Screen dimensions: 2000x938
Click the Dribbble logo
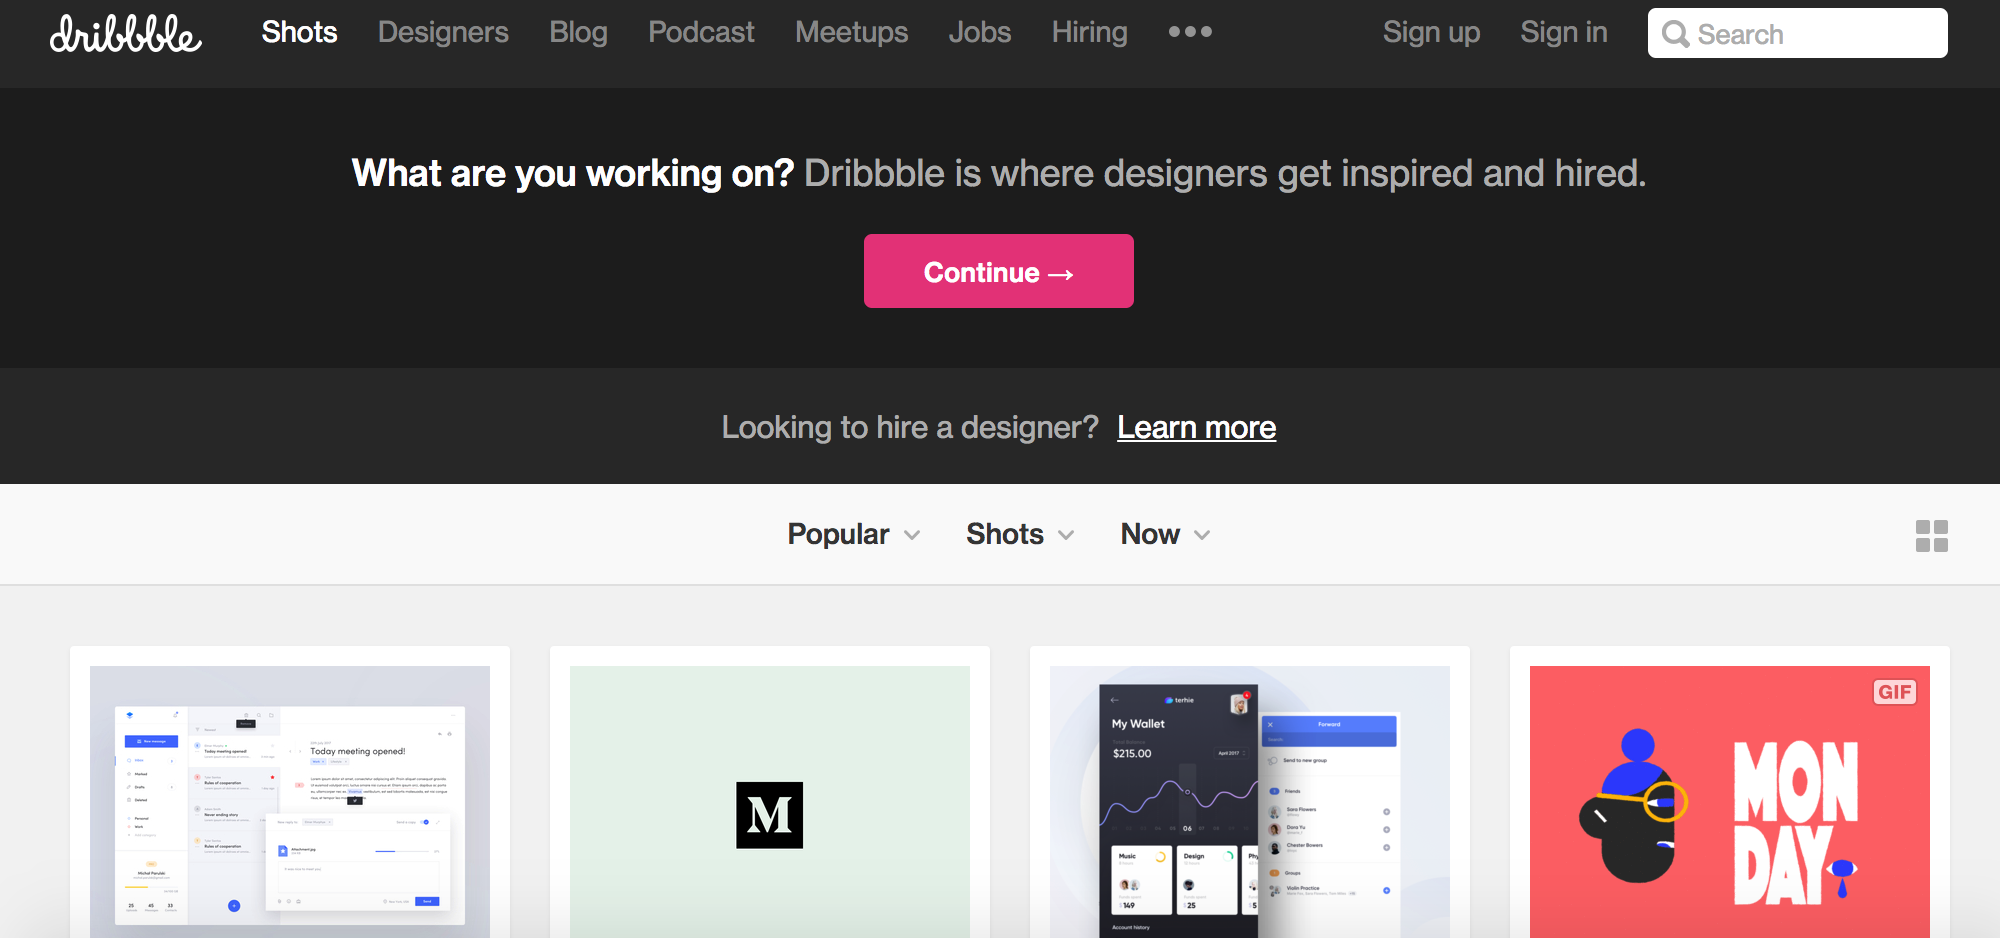[x=126, y=33]
